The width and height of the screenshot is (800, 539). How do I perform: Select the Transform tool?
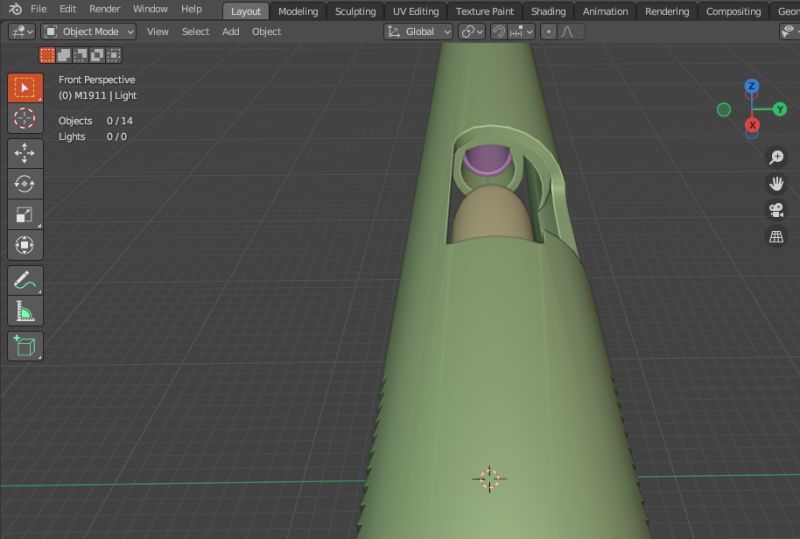tap(24, 245)
